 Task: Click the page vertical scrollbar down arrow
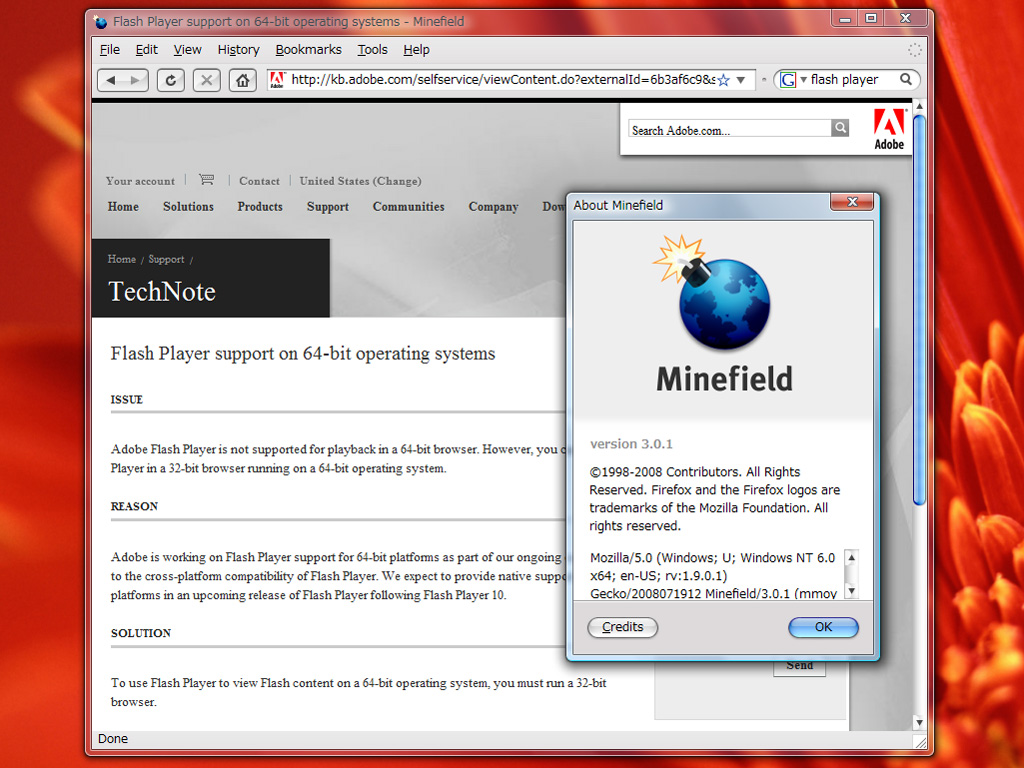point(919,722)
